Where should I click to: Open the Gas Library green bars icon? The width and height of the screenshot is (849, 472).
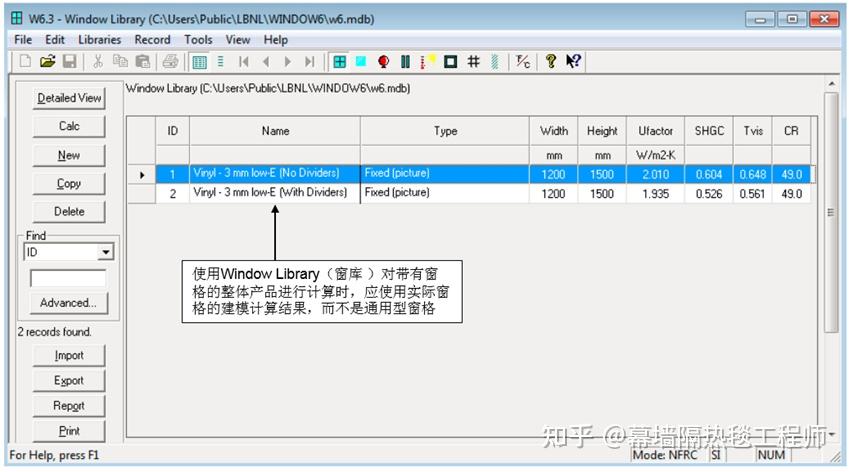(405, 61)
